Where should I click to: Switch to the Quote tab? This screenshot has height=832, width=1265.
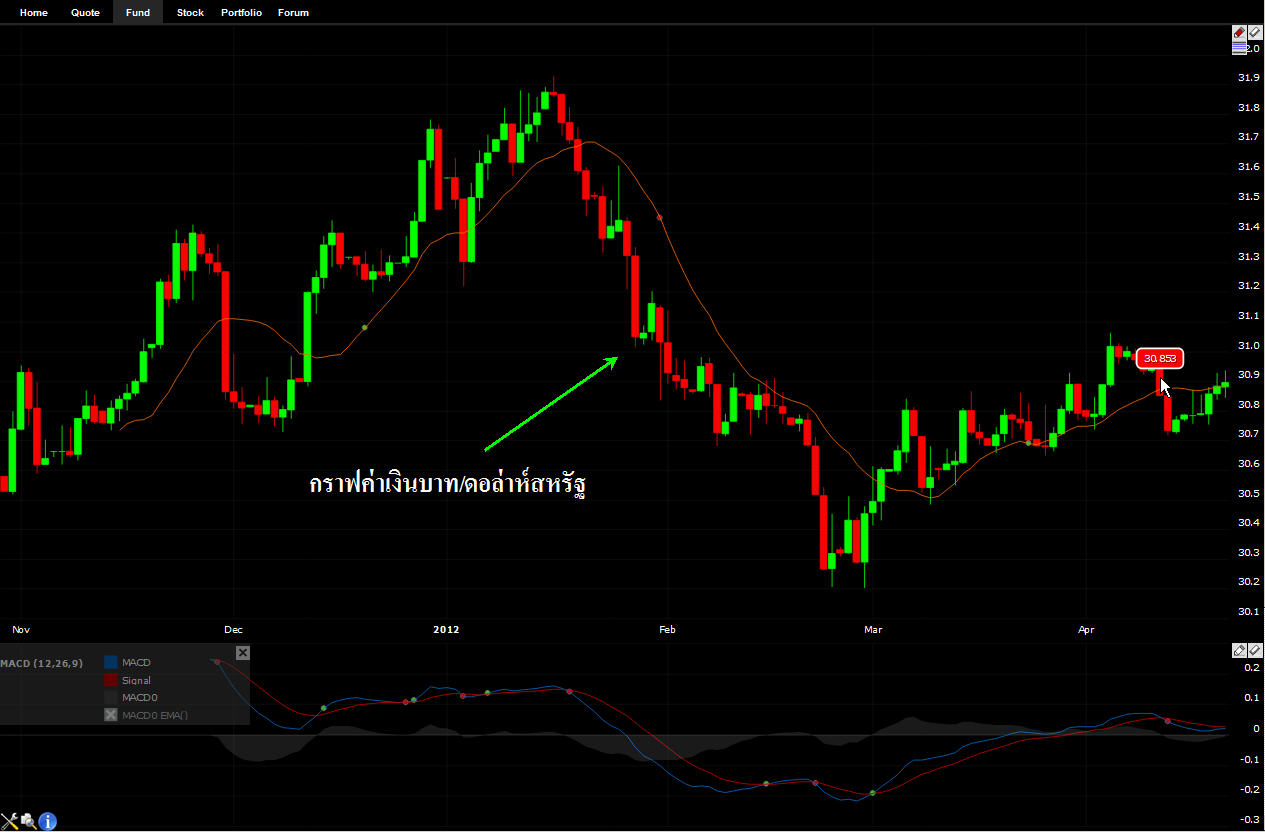click(85, 13)
